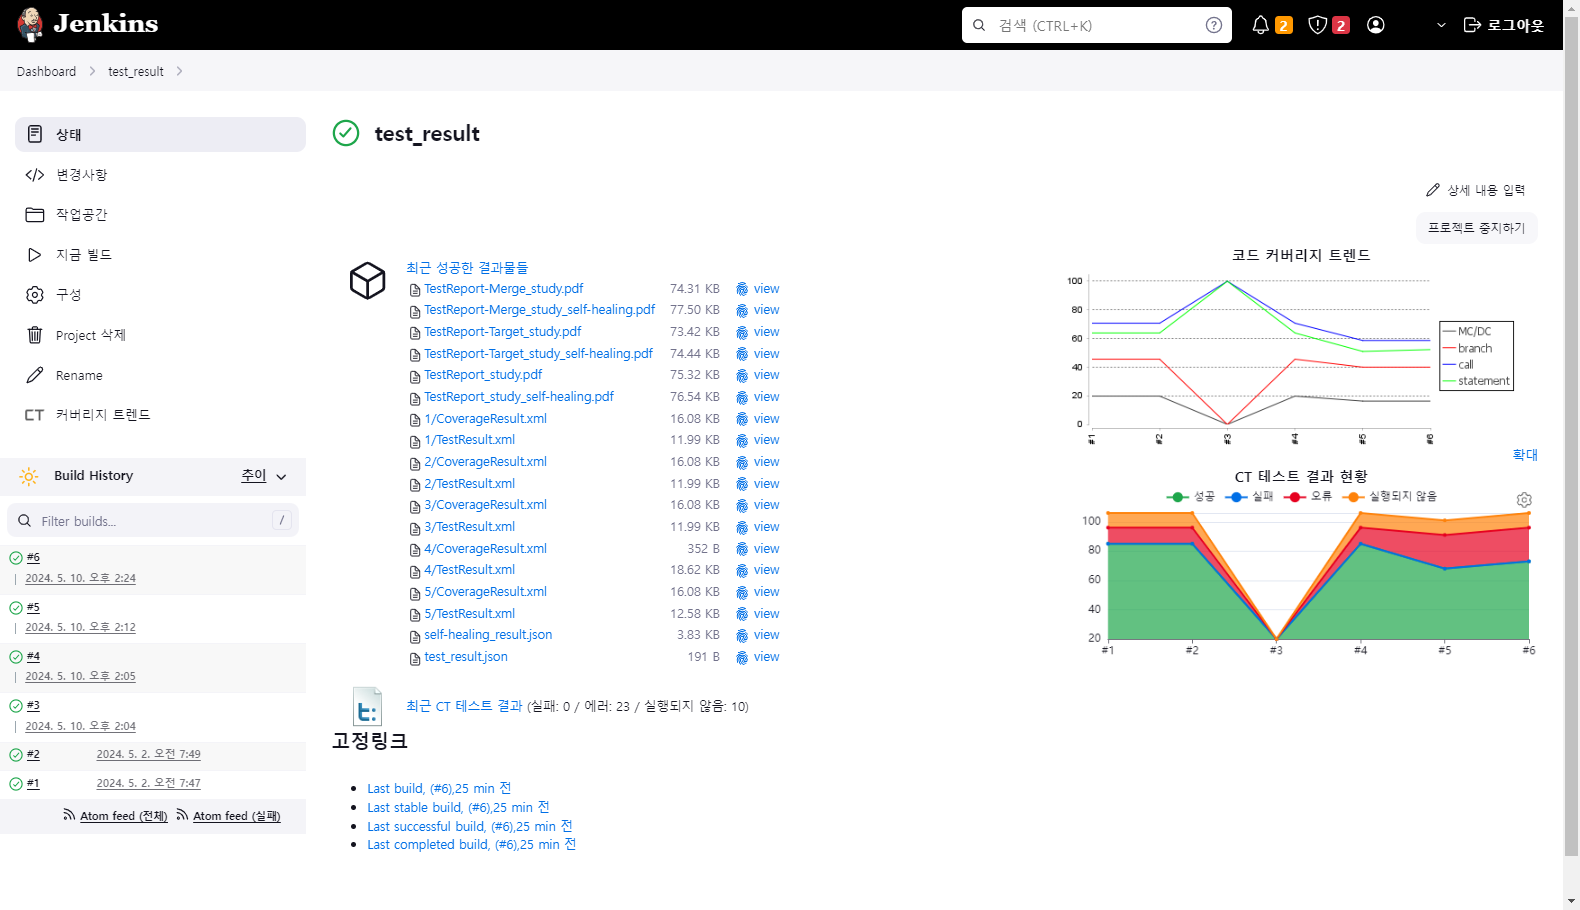Click the 추이 trend link
The image size is (1580, 910).
coord(253,476)
